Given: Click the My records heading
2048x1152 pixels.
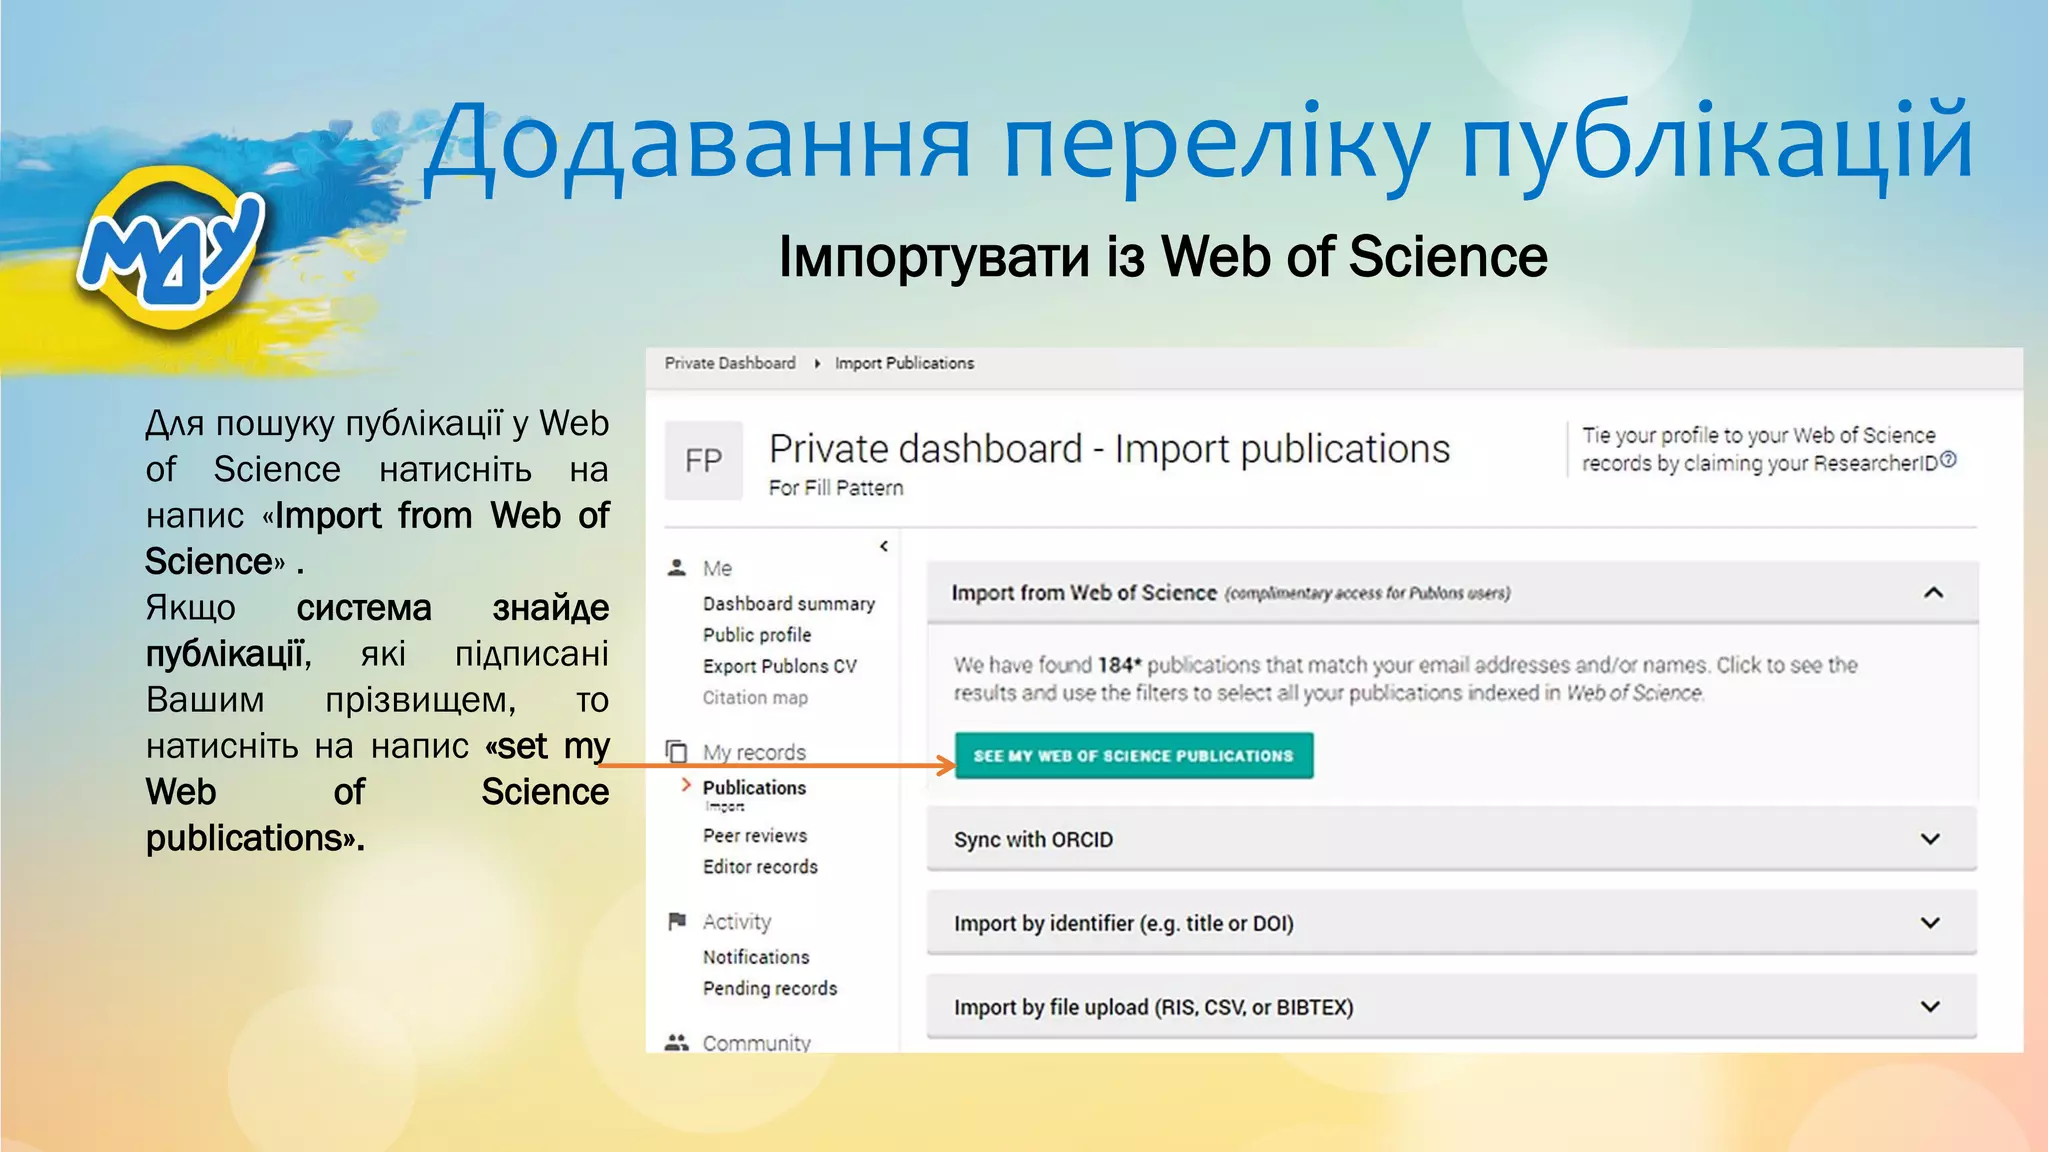Looking at the screenshot, I should [x=754, y=752].
